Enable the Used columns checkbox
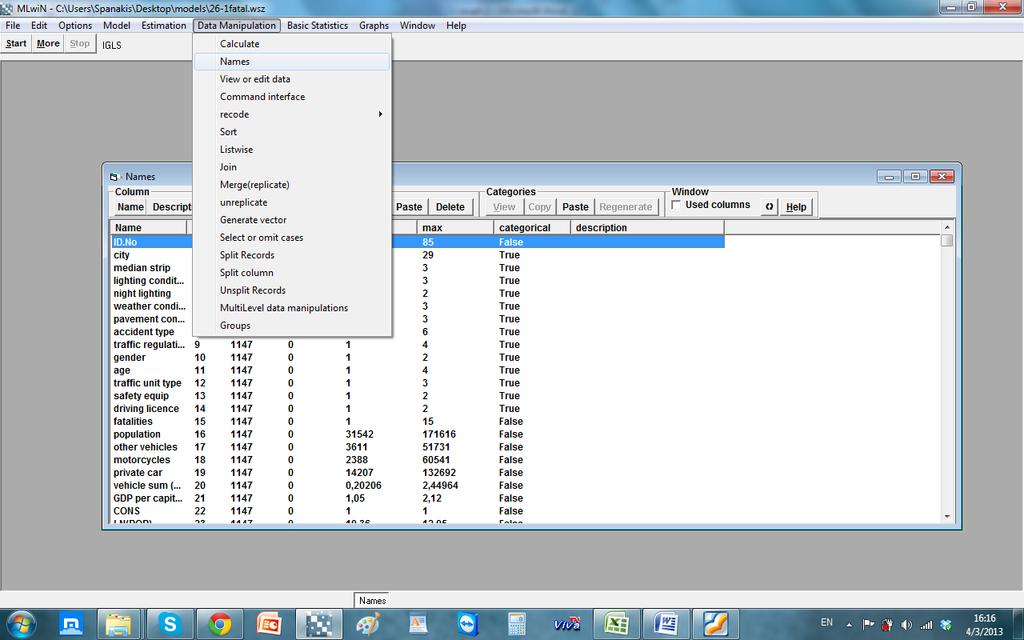This screenshot has height=640, width=1024. (677, 205)
